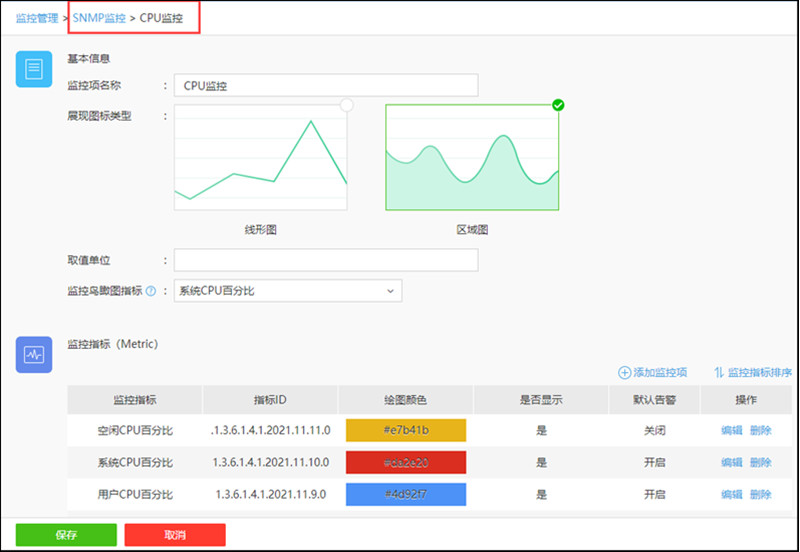Click the 监控项名称 input field

click(326, 86)
